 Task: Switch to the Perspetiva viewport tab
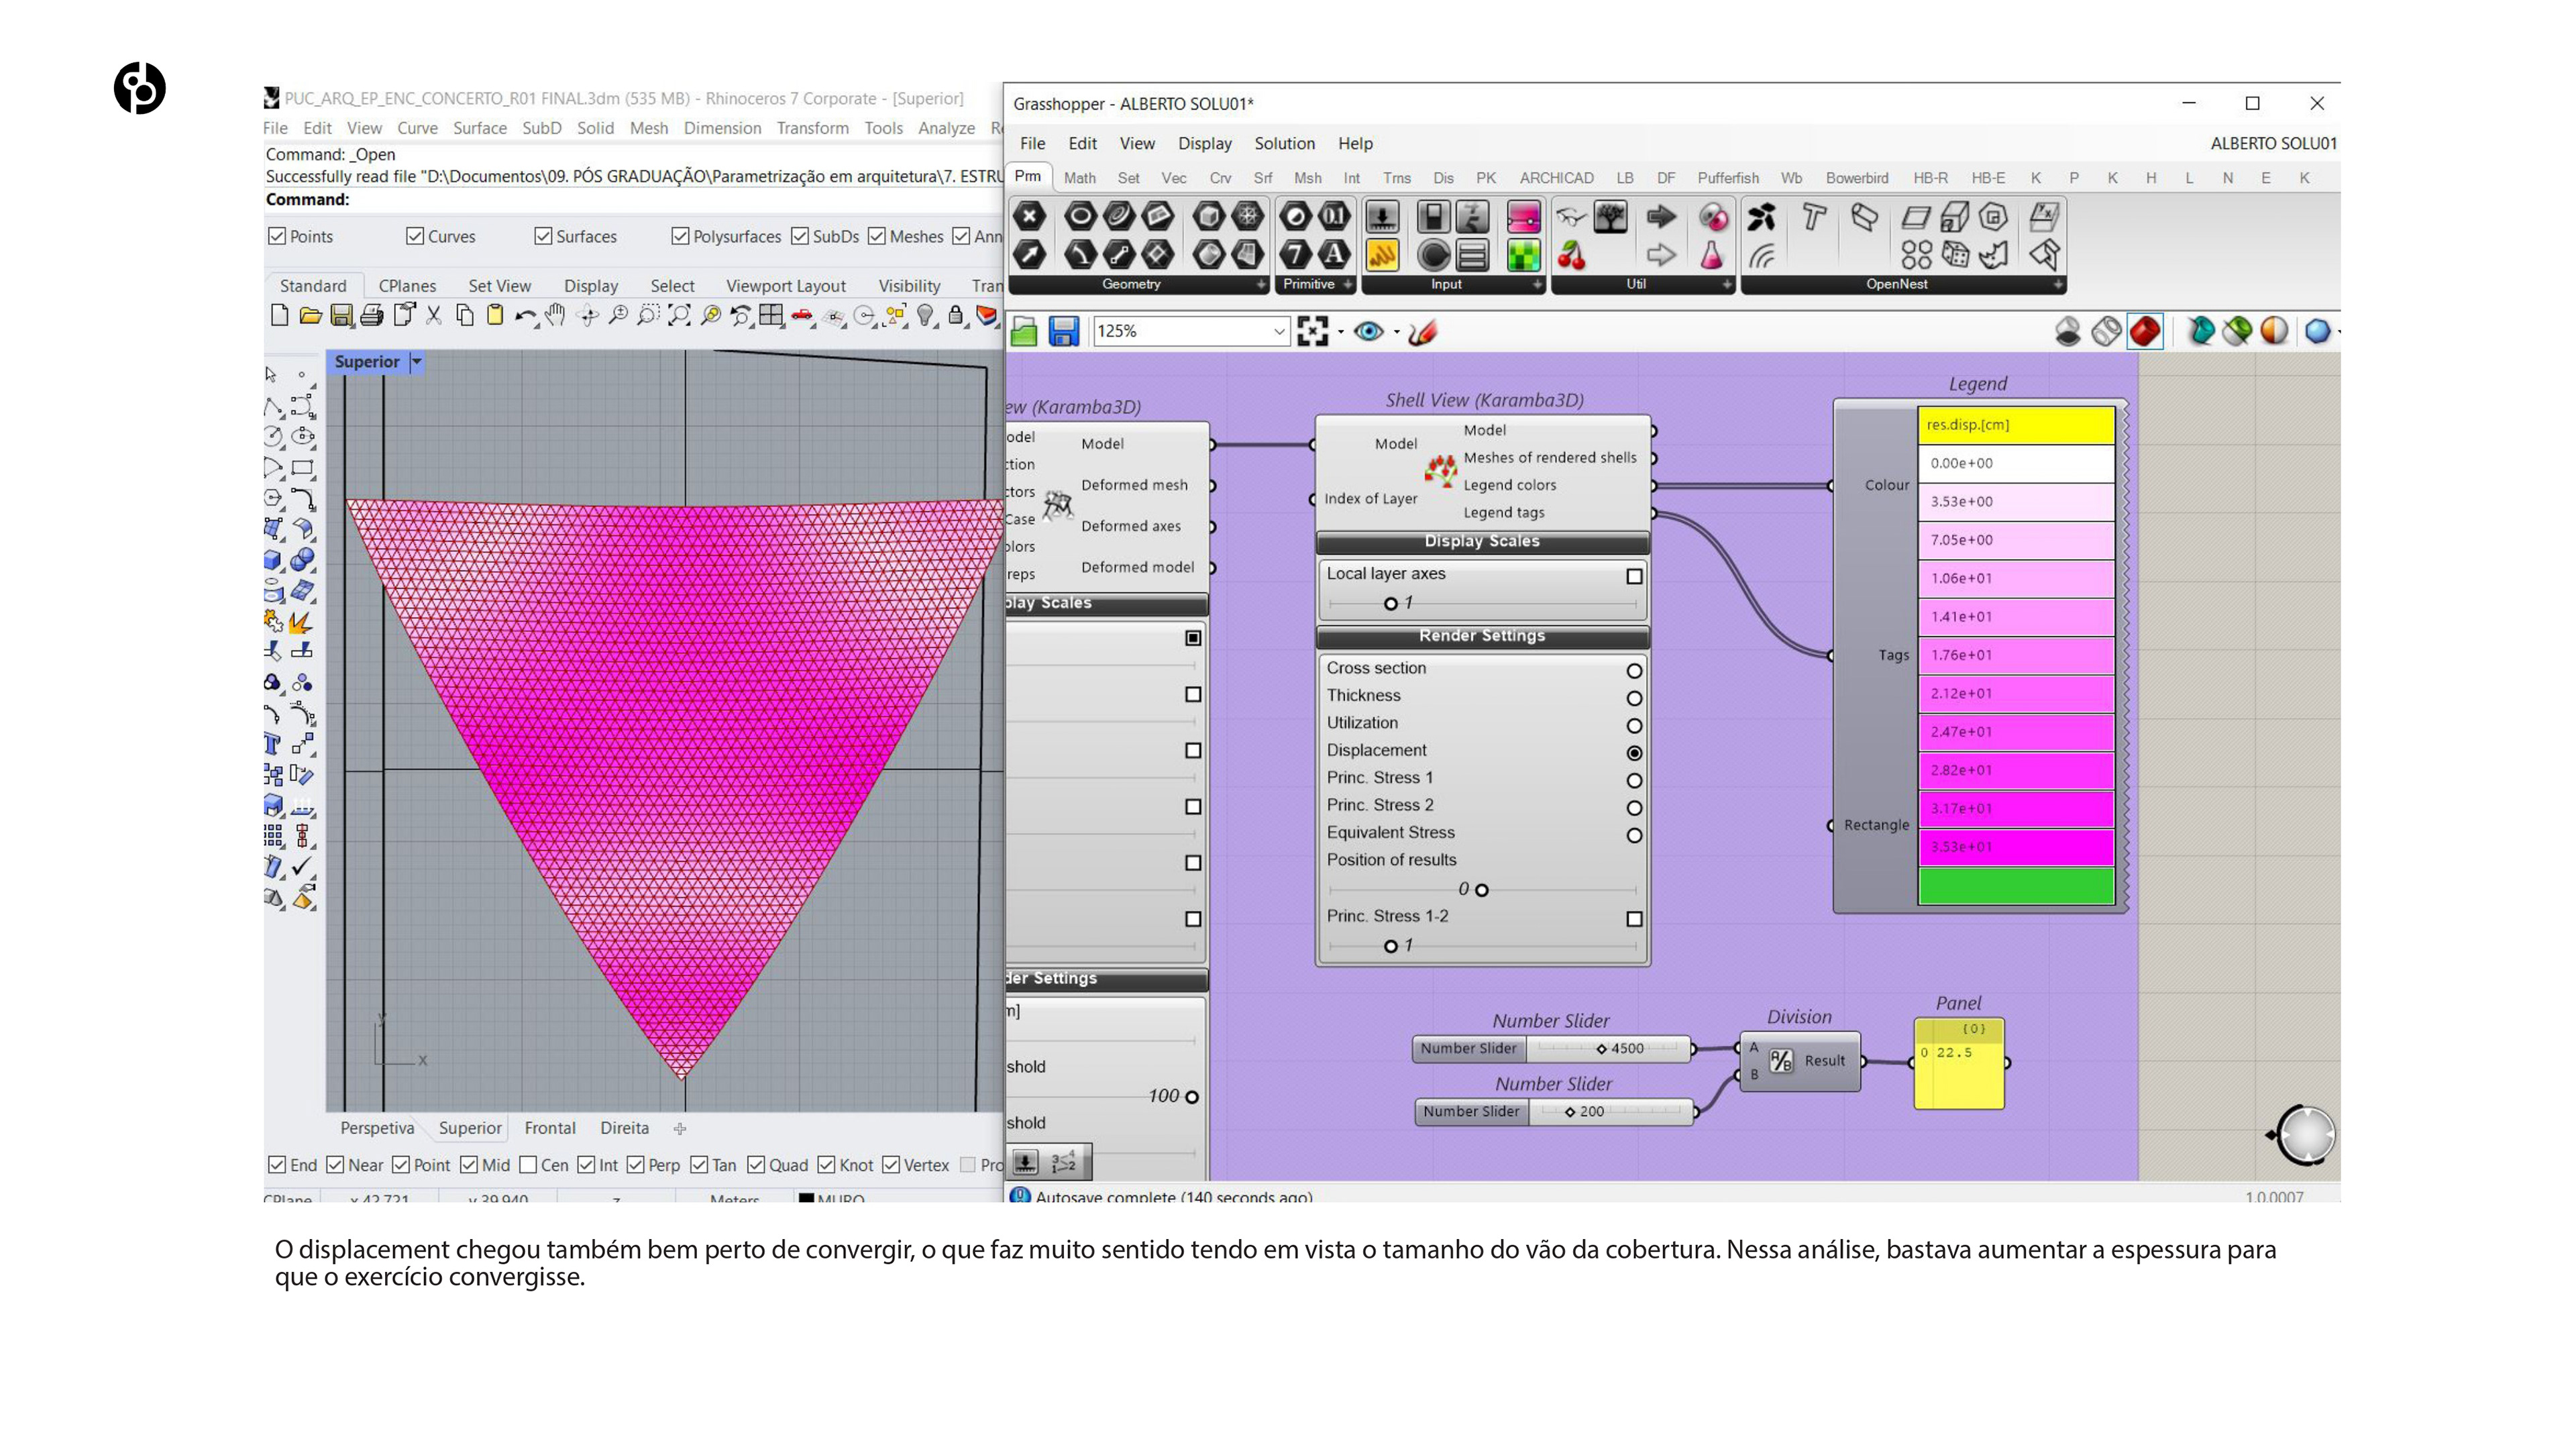[x=377, y=1128]
